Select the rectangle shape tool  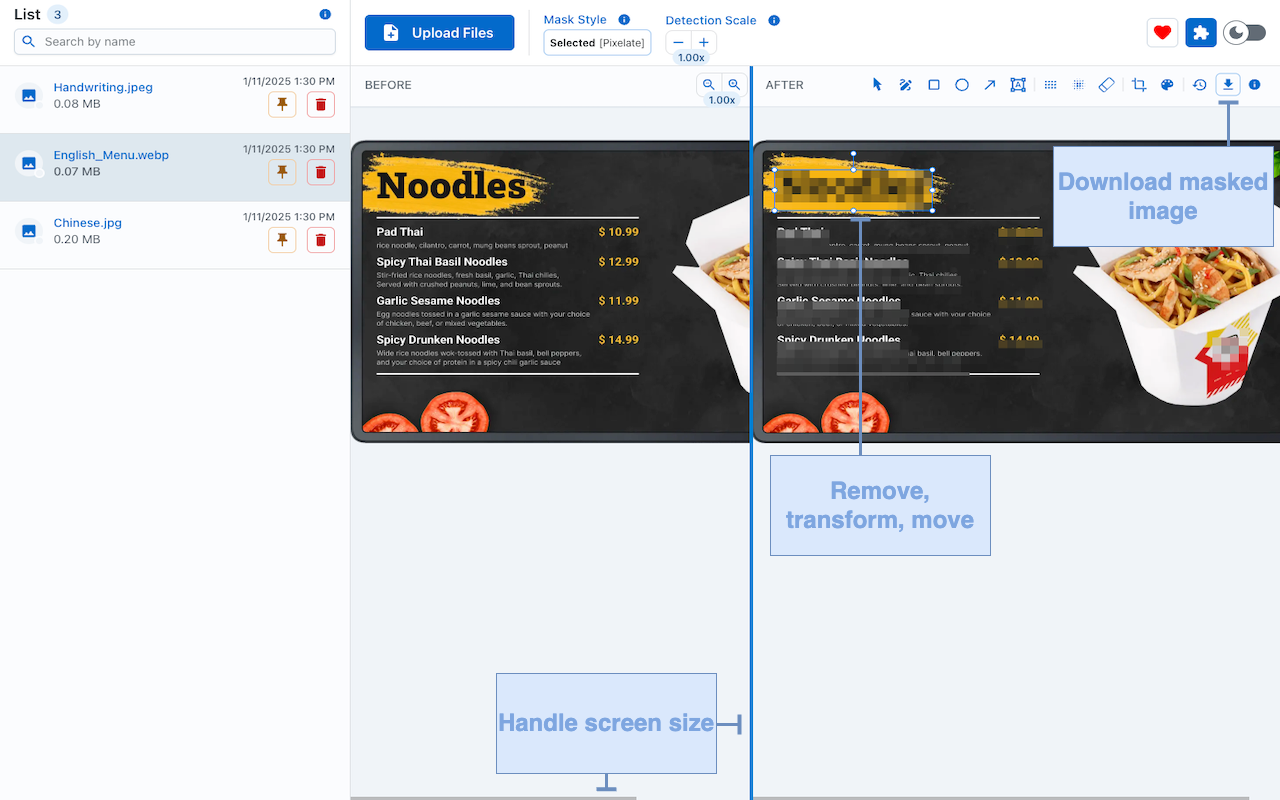point(933,85)
